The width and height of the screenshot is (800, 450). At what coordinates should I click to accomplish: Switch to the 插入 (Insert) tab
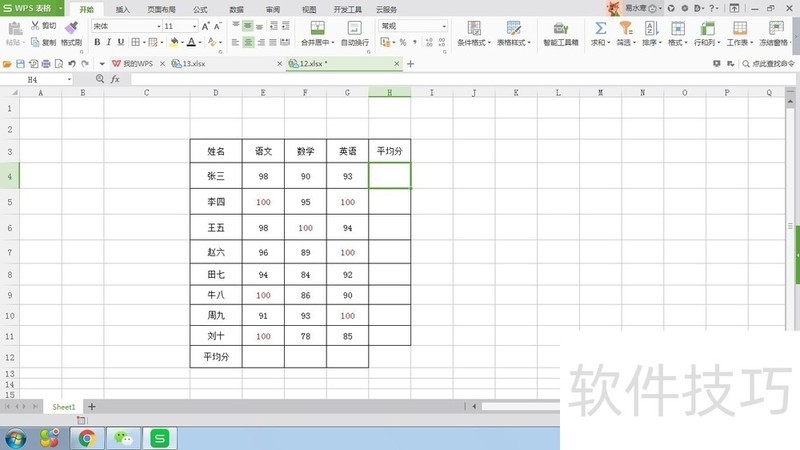click(122, 9)
